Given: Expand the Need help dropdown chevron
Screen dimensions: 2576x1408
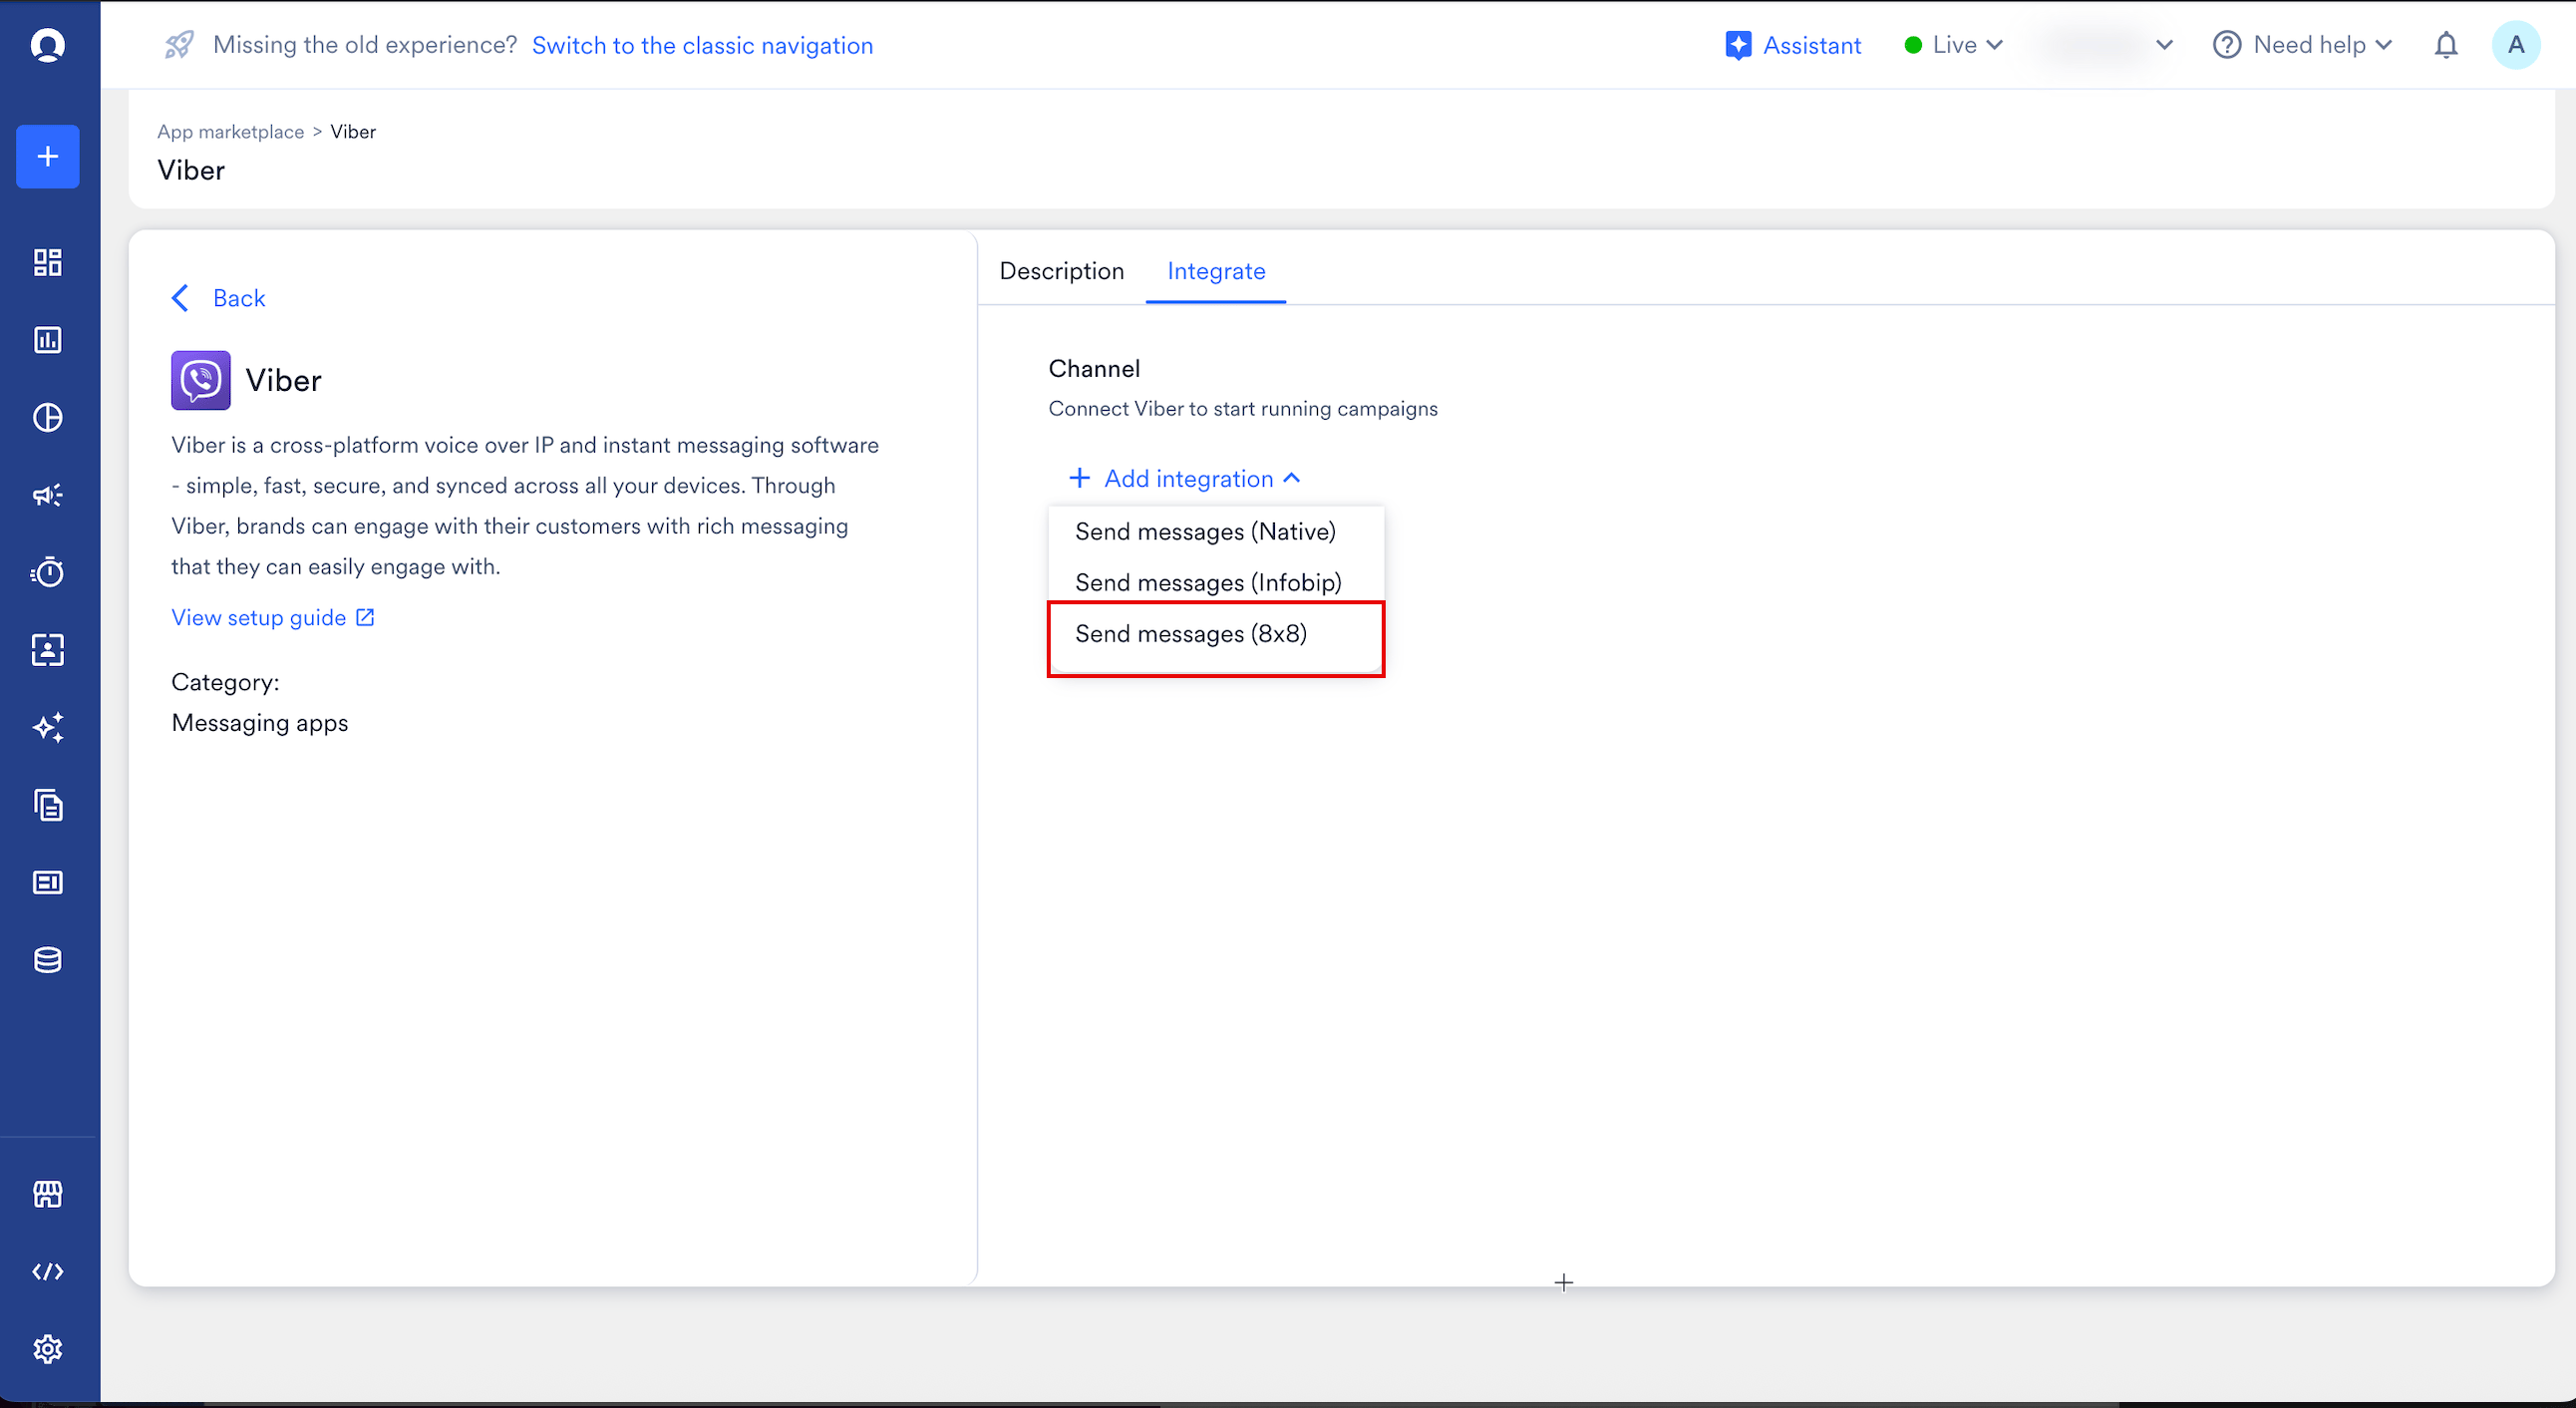Looking at the screenshot, I should 2384,45.
